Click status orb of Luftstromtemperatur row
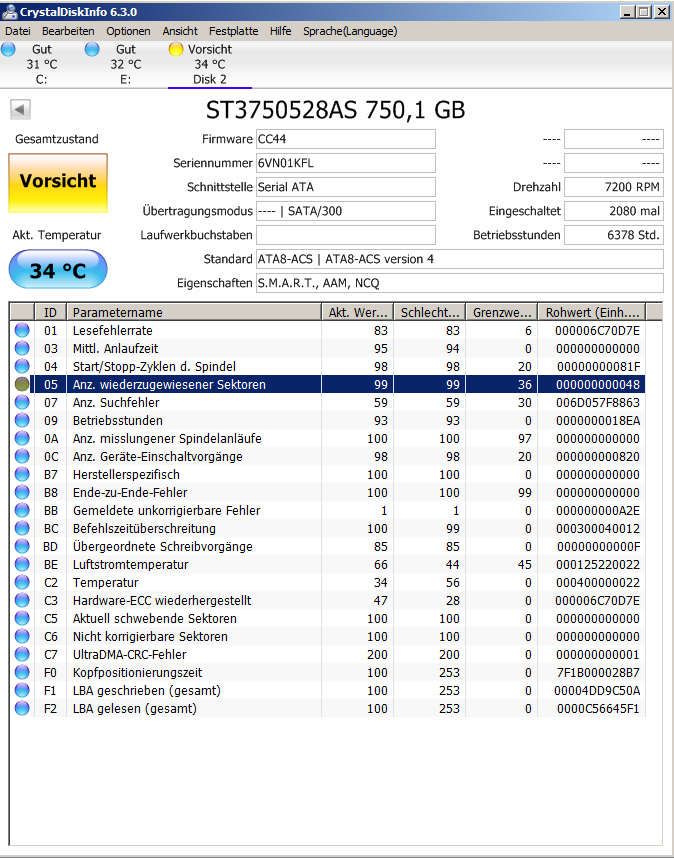The height and width of the screenshot is (858, 674). (x=22, y=564)
